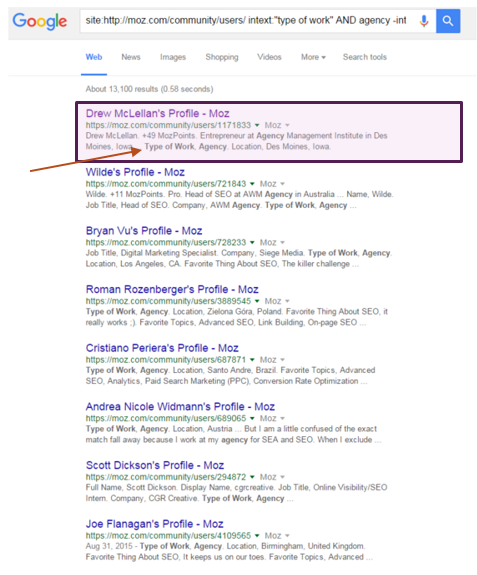This screenshot has width=477, height=575.
Task: Click snippet 'Head of SEO at AWM Agency'
Action: coord(239,194)
